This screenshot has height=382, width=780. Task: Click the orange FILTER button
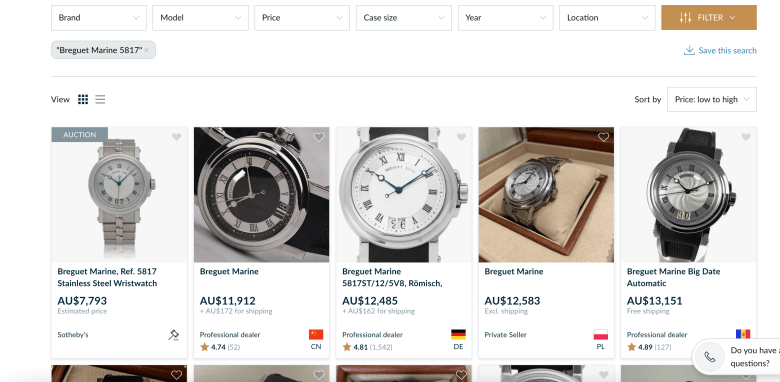(708, 18)
